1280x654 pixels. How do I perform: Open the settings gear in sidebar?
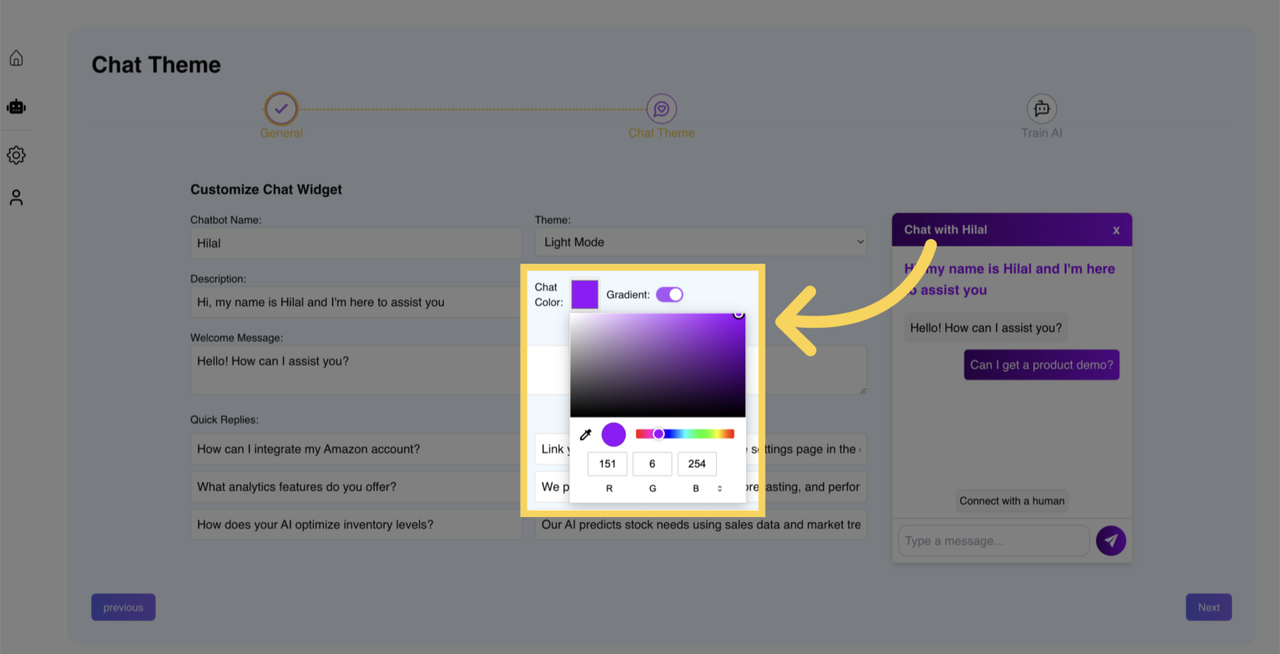[x=16, y=155]
